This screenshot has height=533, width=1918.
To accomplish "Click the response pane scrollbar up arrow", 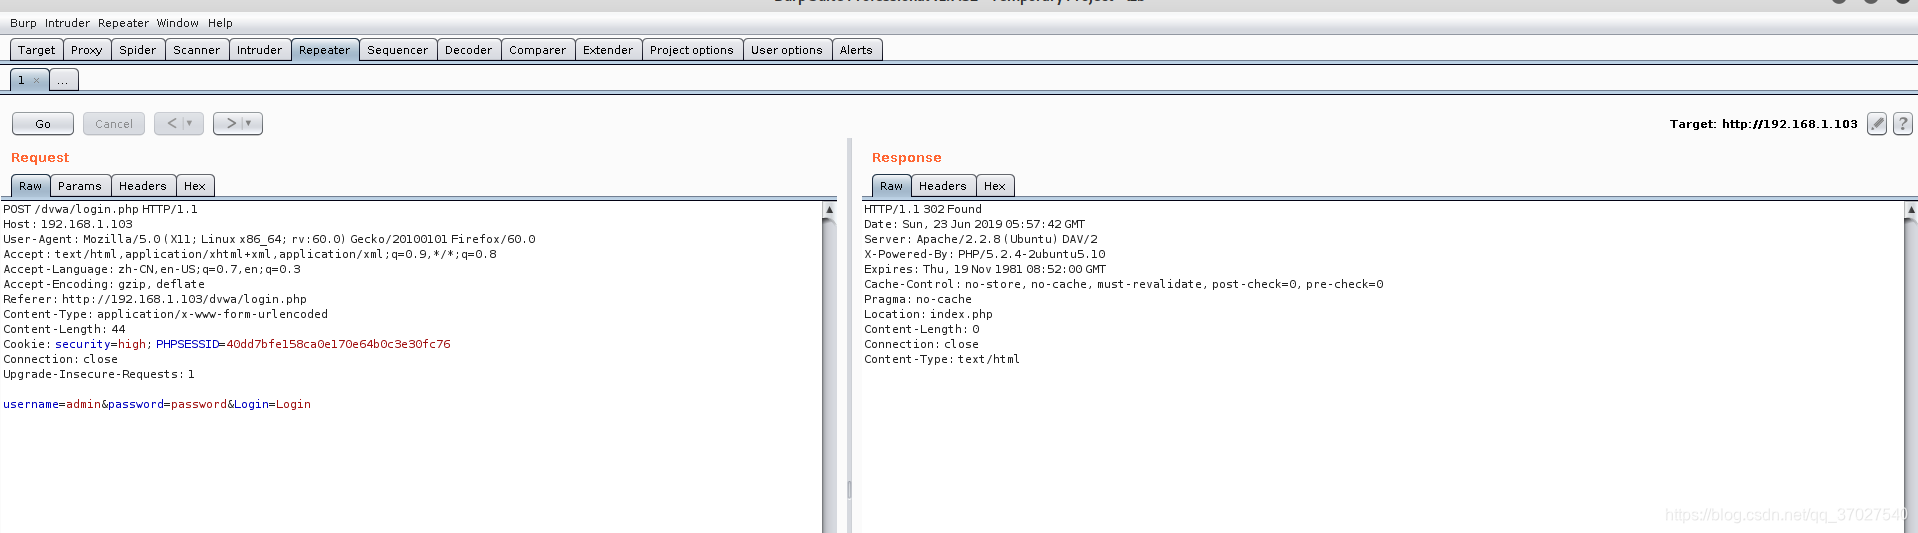I will 1911,210.
